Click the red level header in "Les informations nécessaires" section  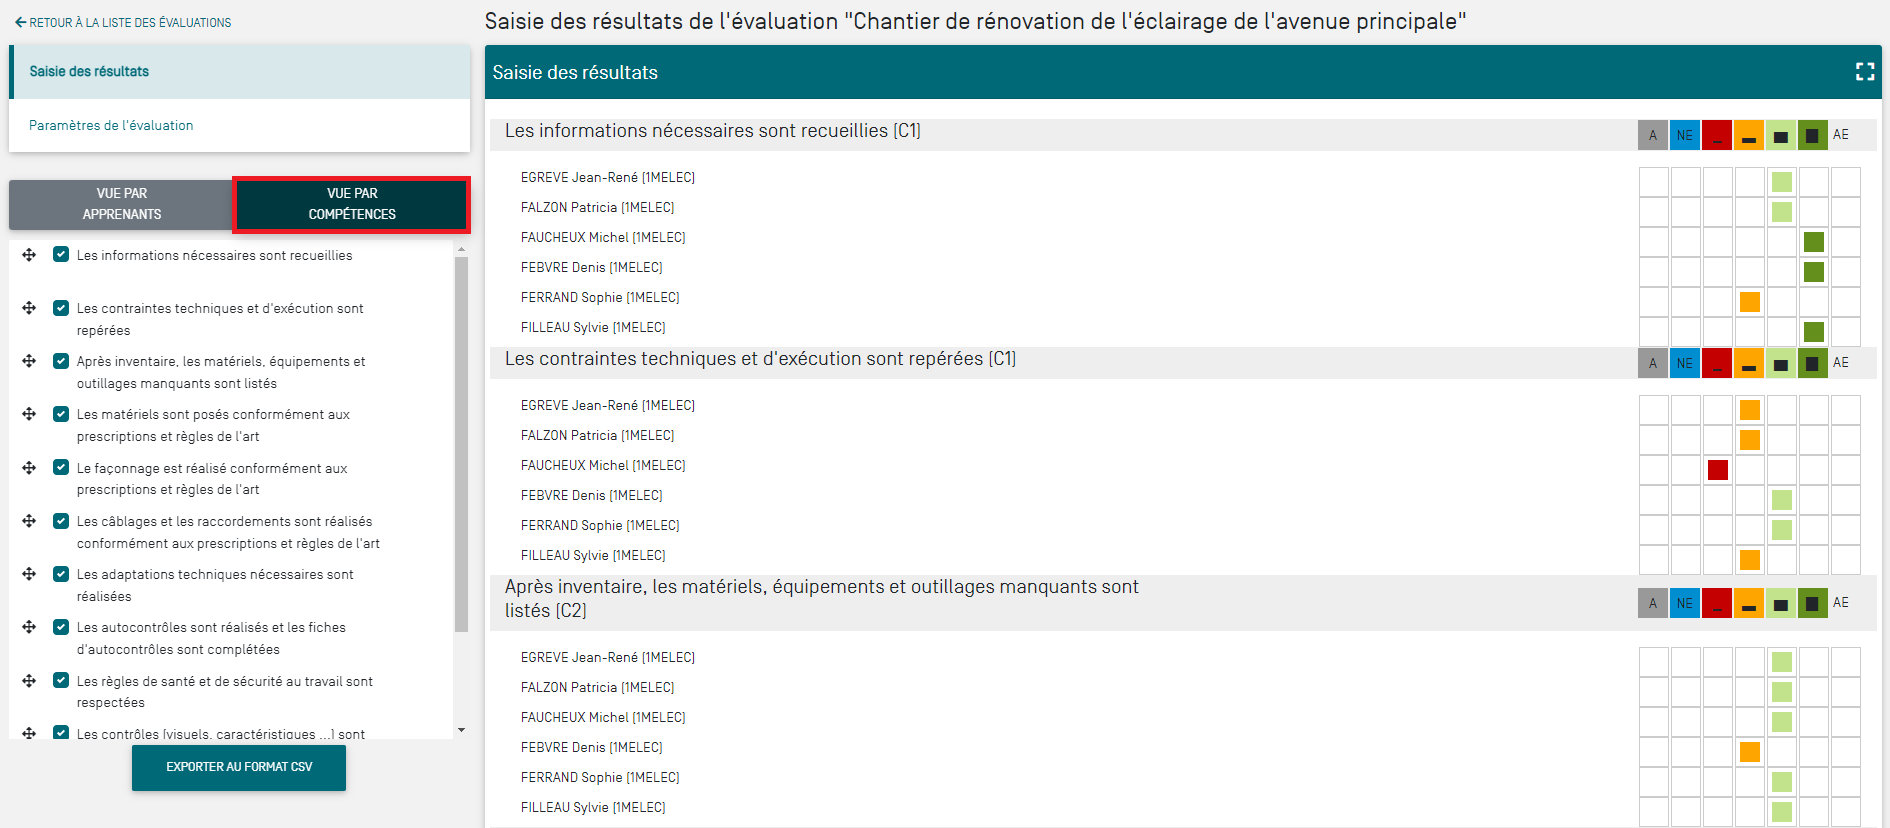tap(1717, 135)
